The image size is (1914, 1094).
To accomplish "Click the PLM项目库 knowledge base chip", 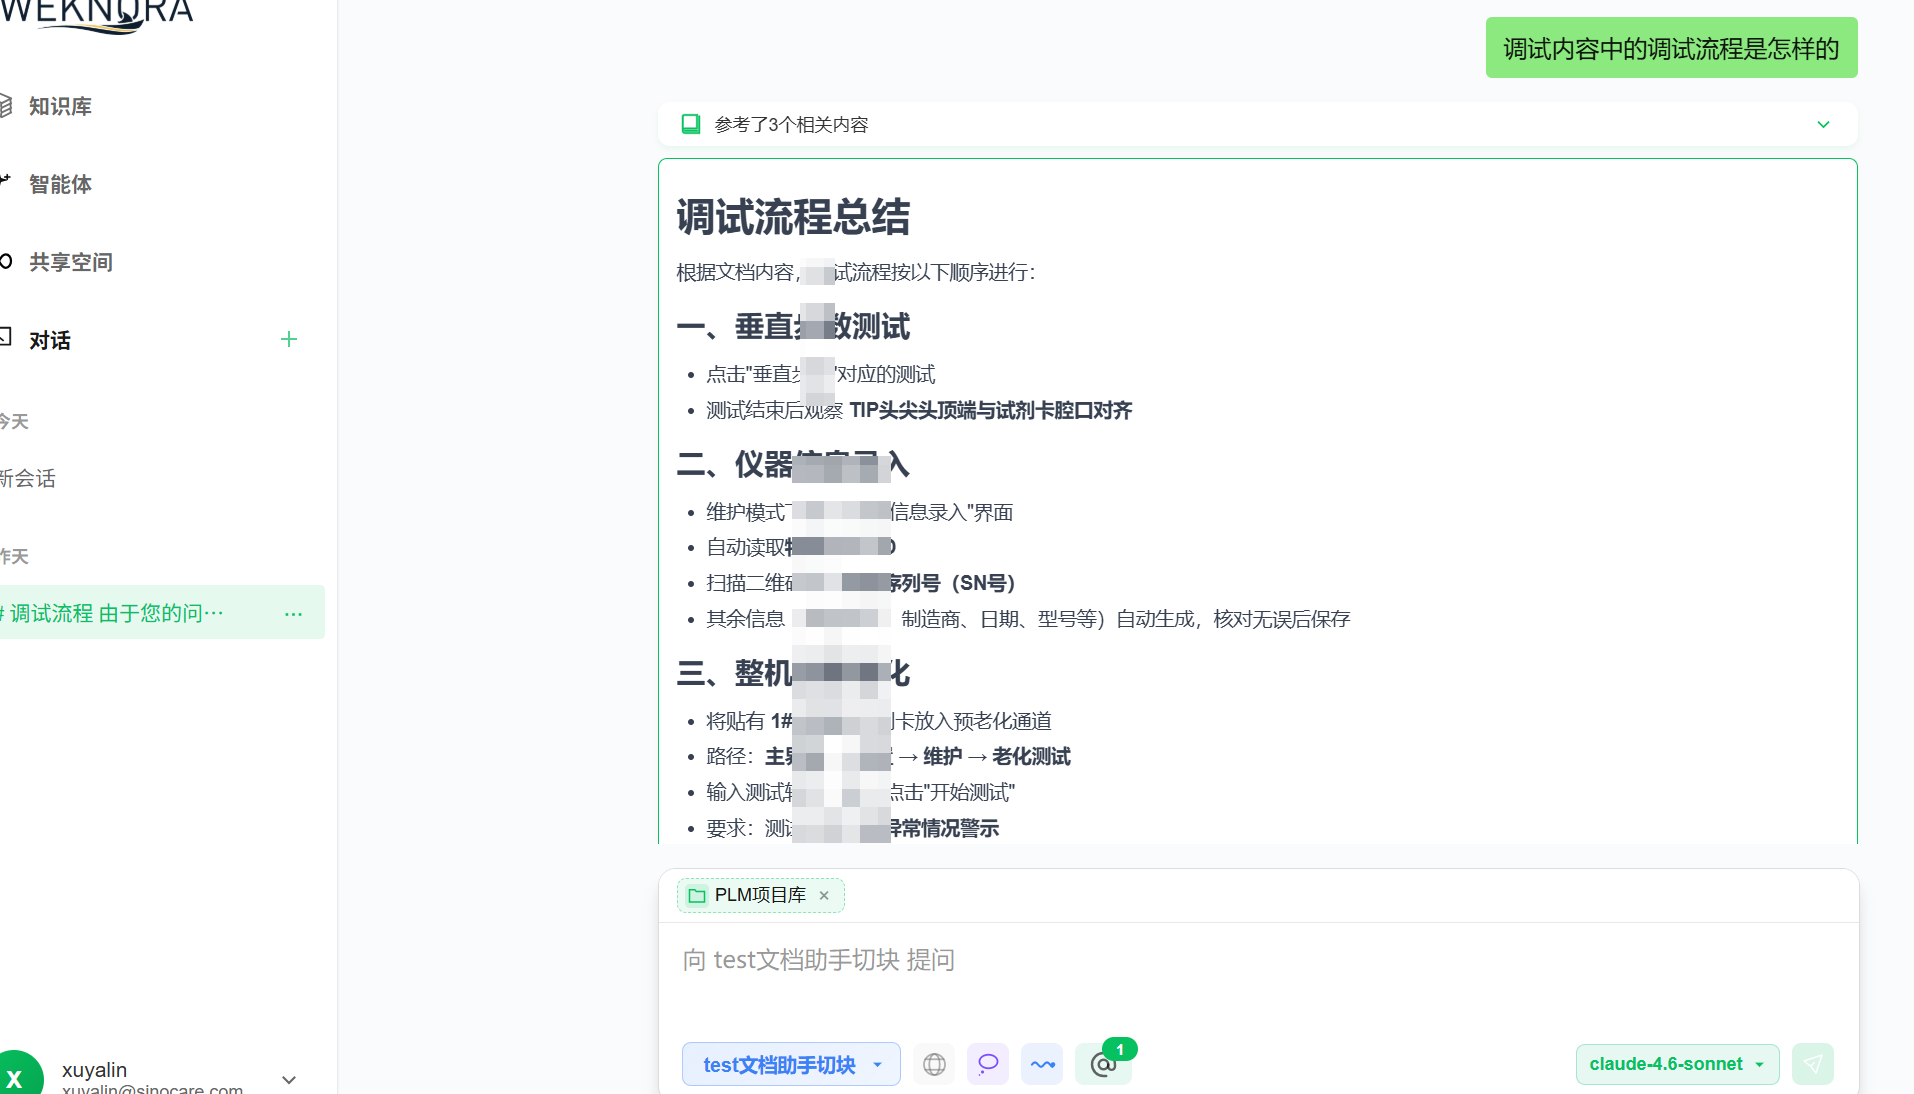I will pyautogui.click(x=760, y=895).
